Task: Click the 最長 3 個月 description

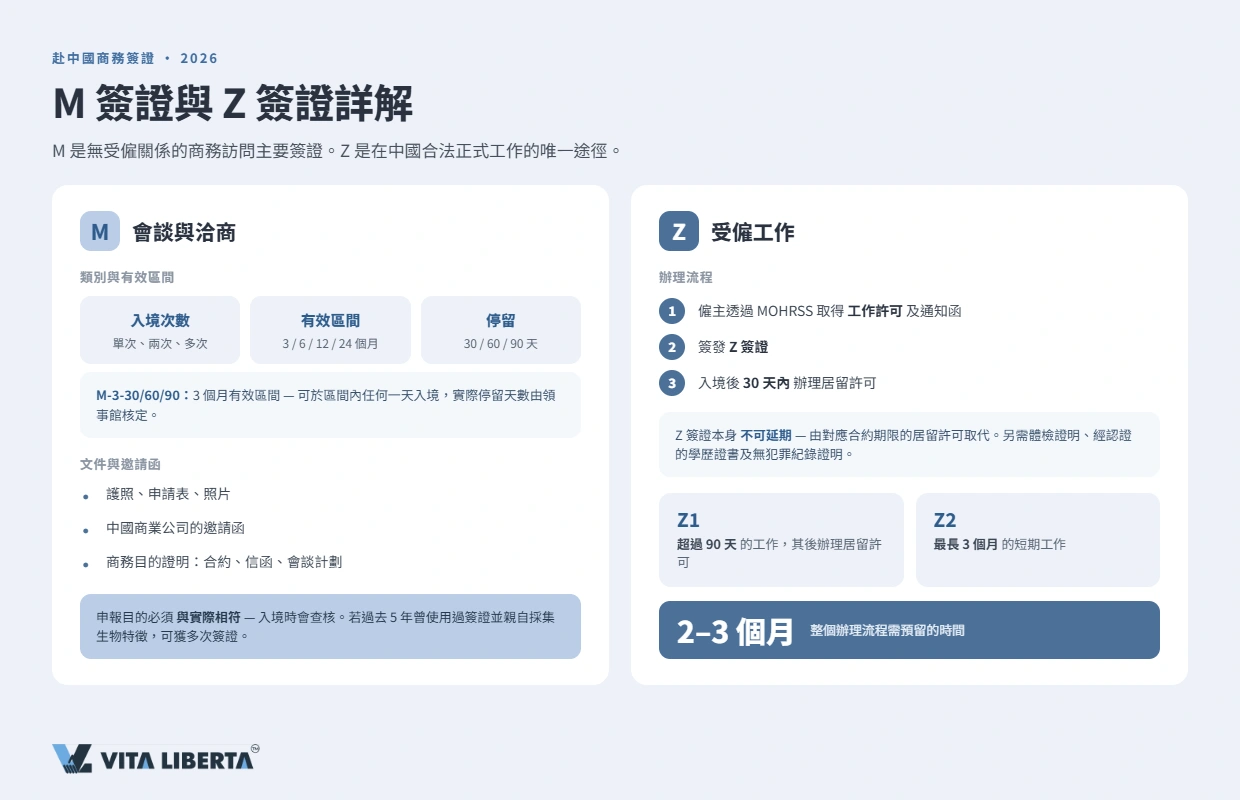Action: (x=999, y=545)
